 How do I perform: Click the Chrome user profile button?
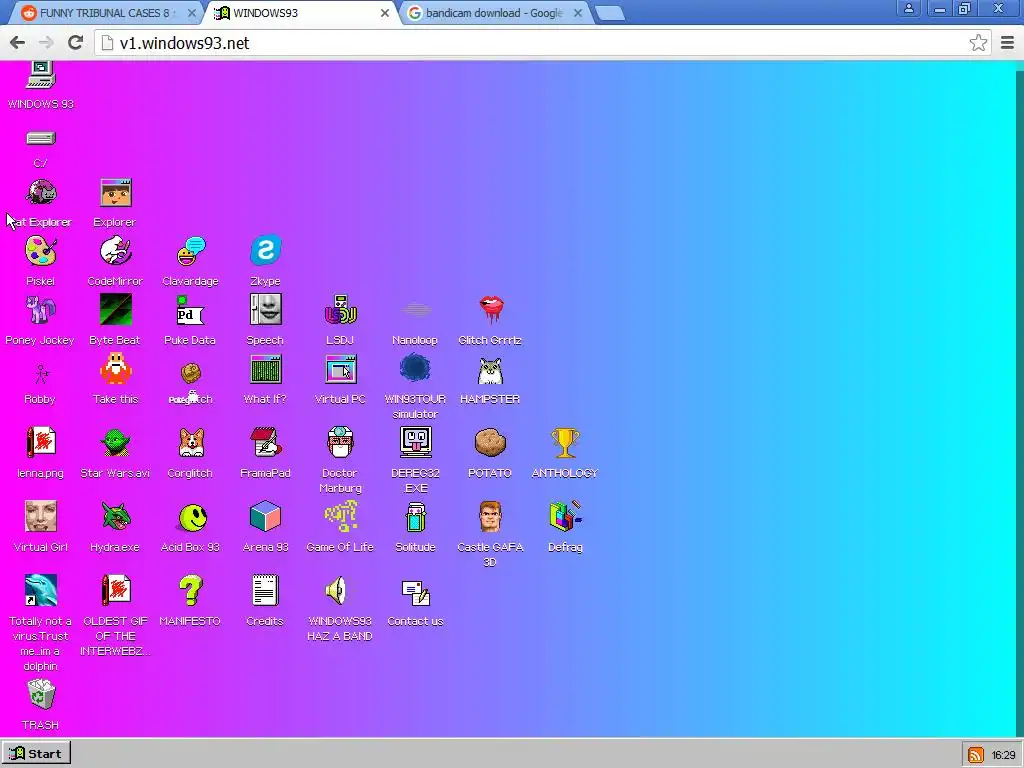pos(908,8)
